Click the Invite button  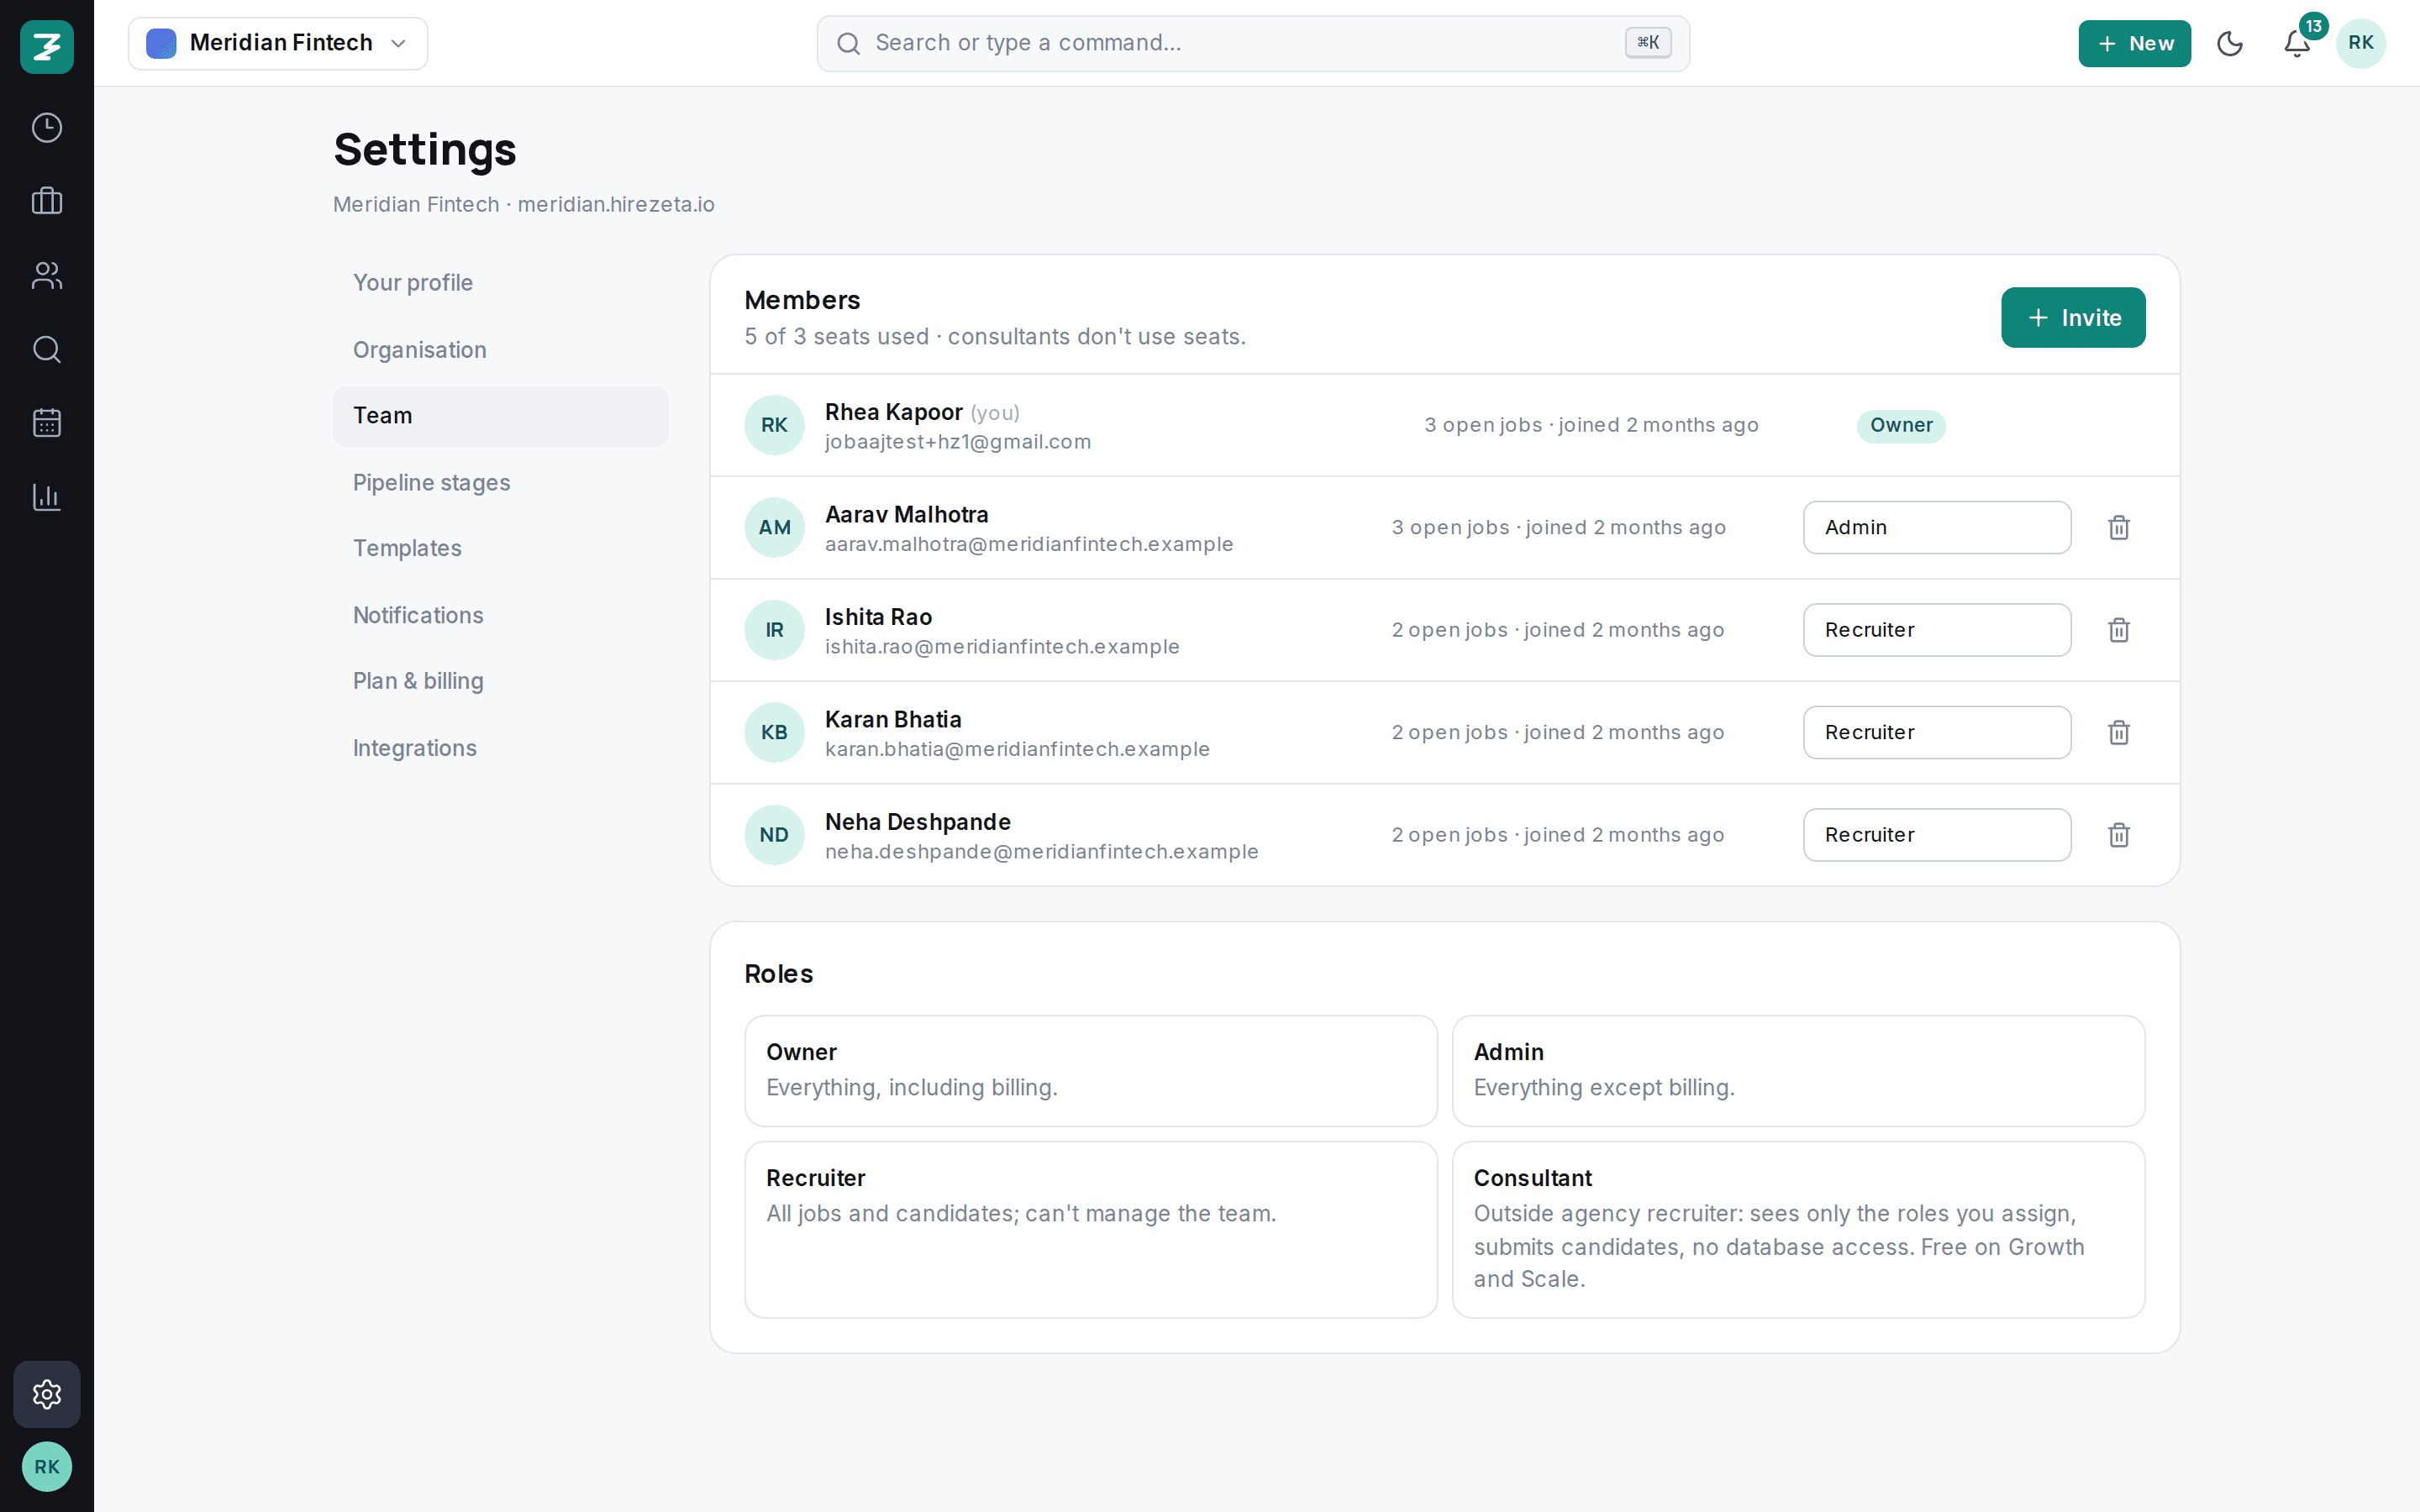click(x=2073, y=318)
